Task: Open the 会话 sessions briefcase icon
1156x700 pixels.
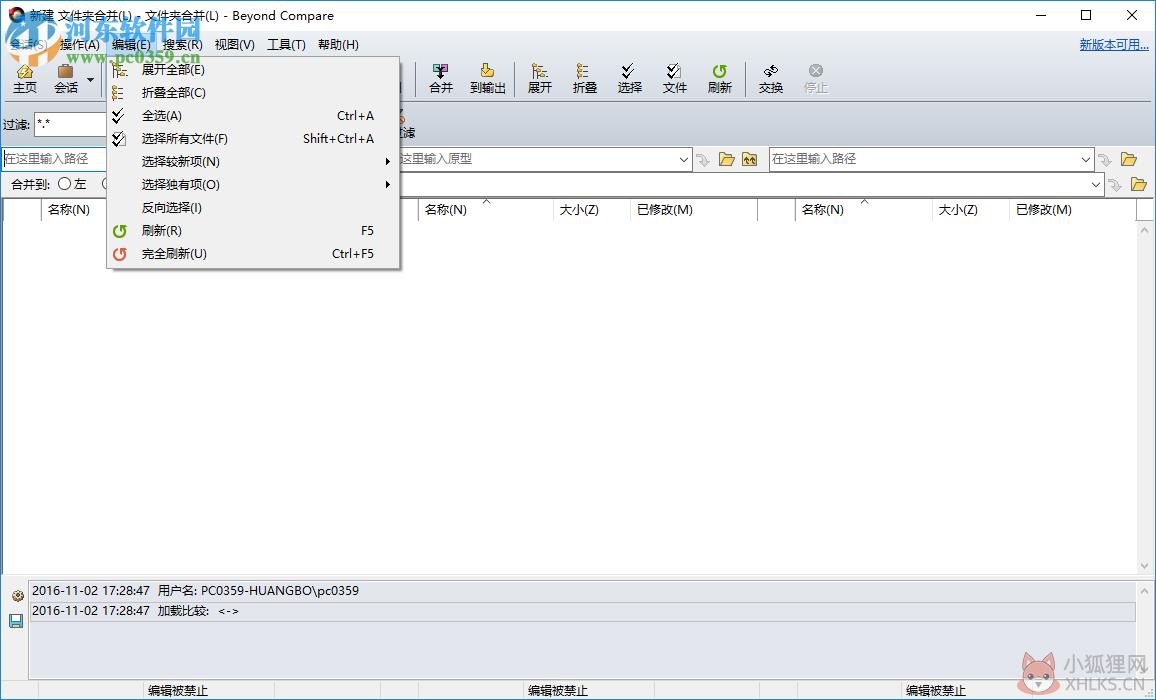Action: click(66, 79)
